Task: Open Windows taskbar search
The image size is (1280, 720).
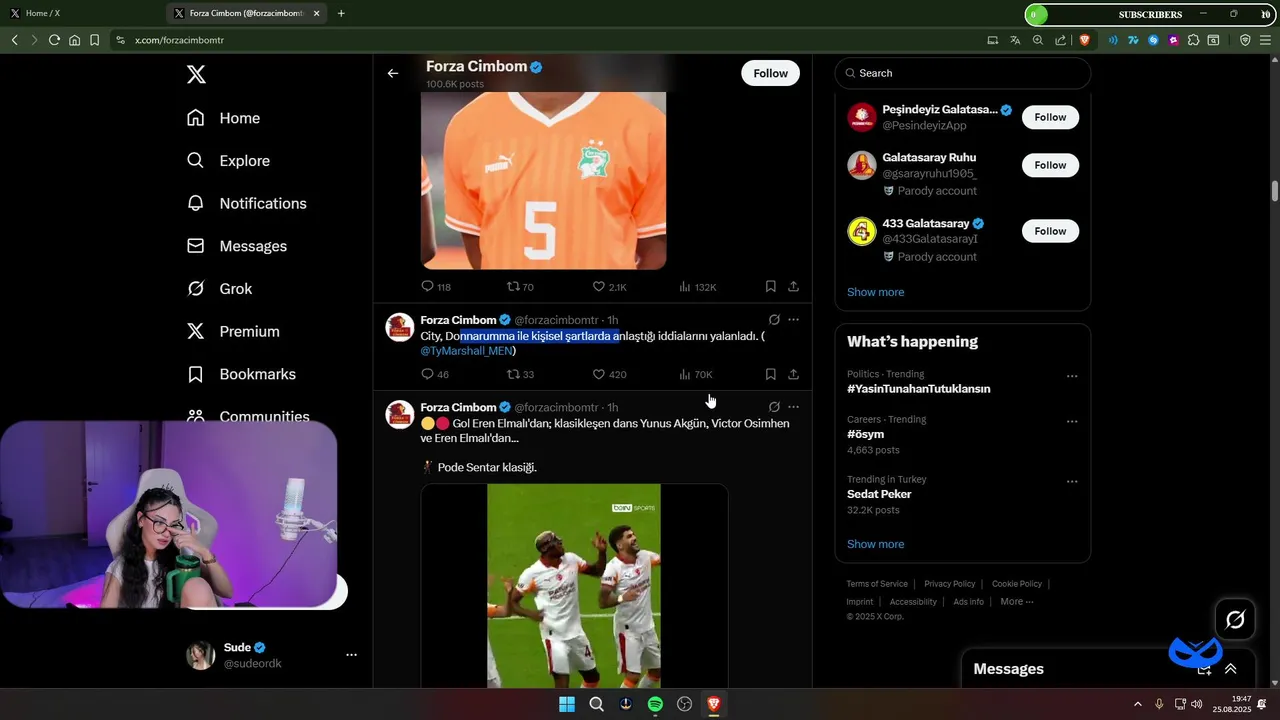Action: [597, 704]
